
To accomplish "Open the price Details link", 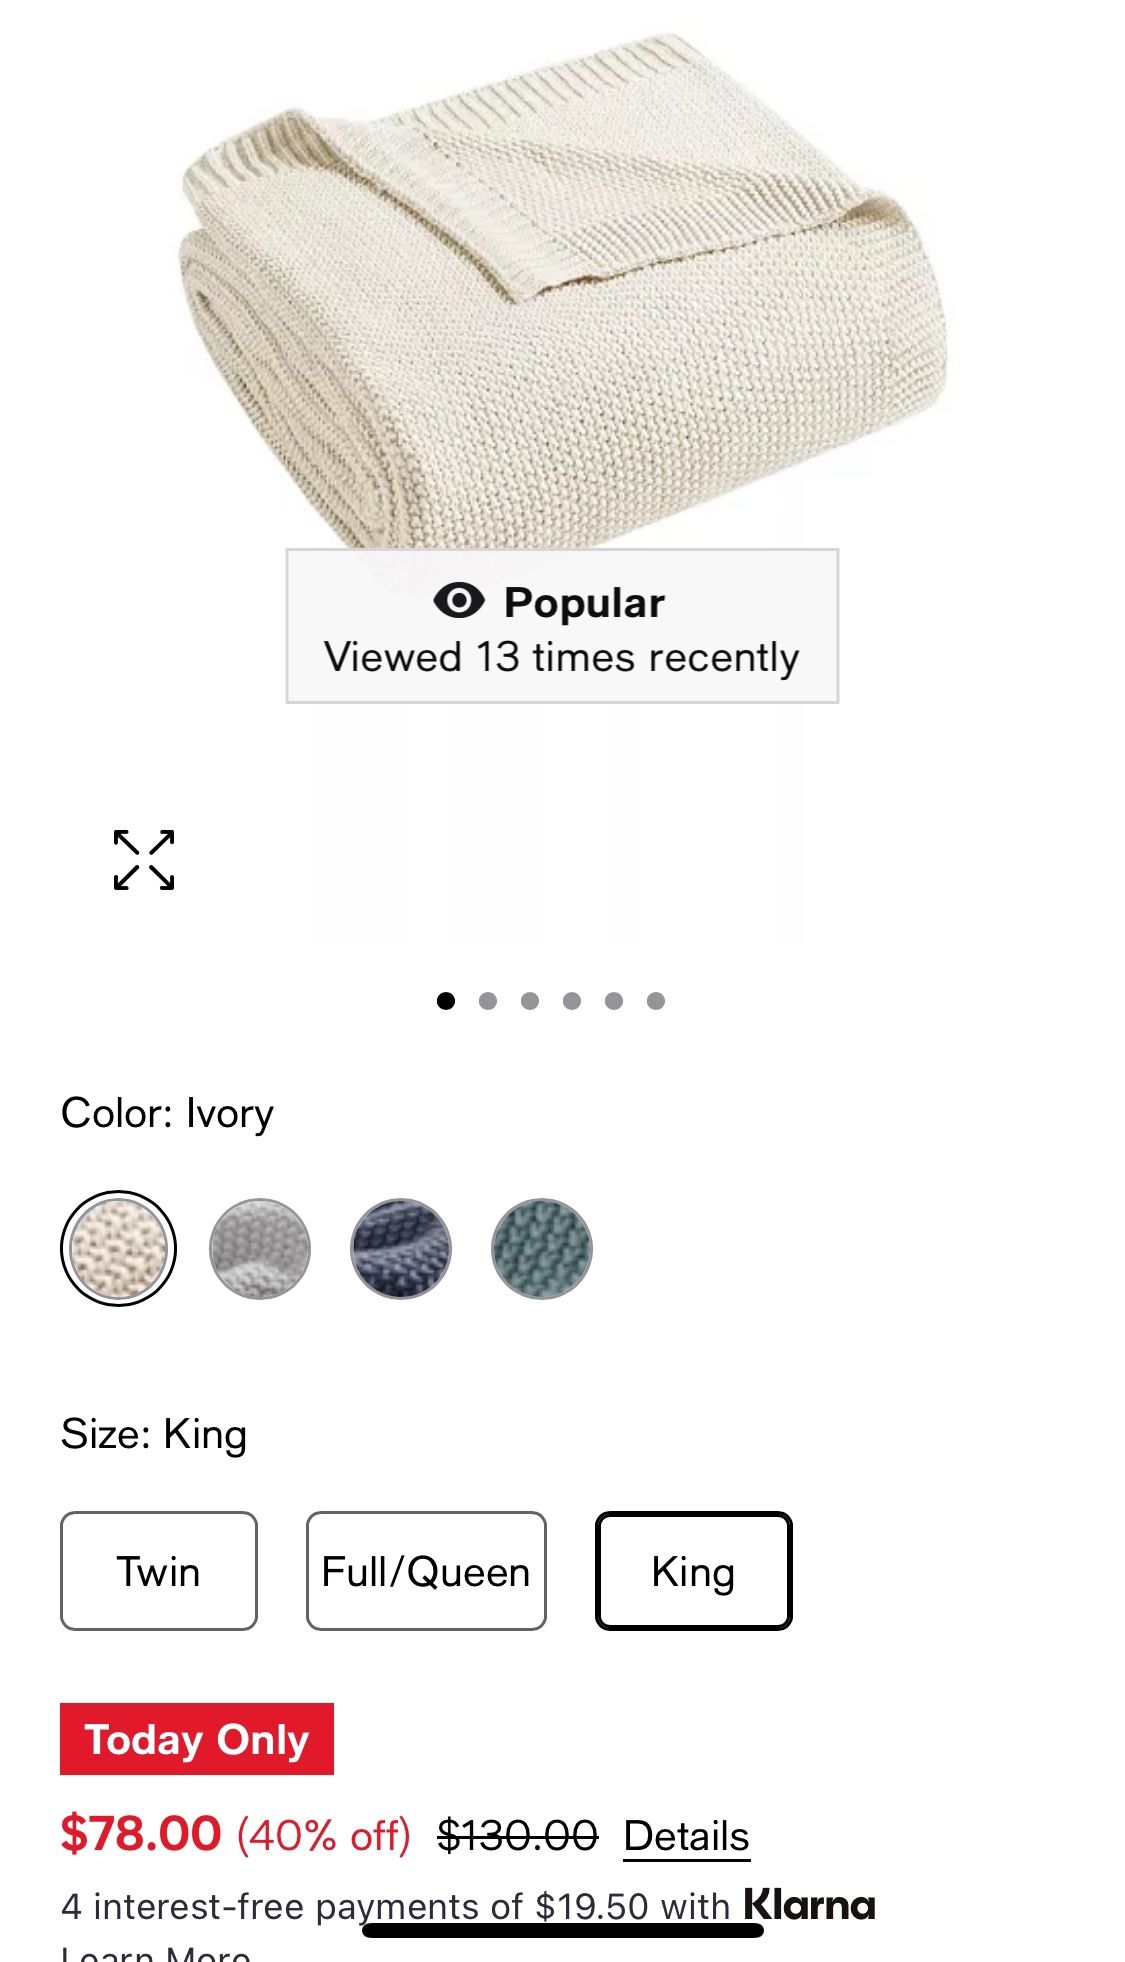I will click(686, 1836).
